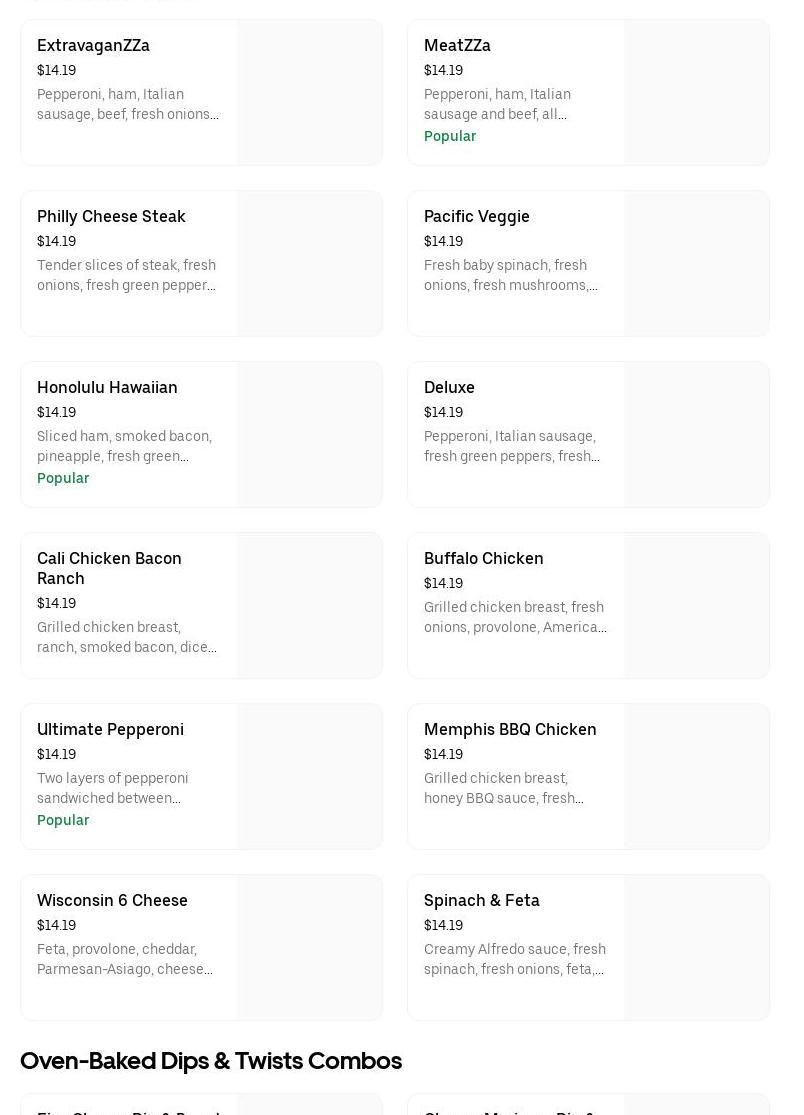Select the Wisconsin 6 Cheese title
The image size is (804, 1115).
112,900
